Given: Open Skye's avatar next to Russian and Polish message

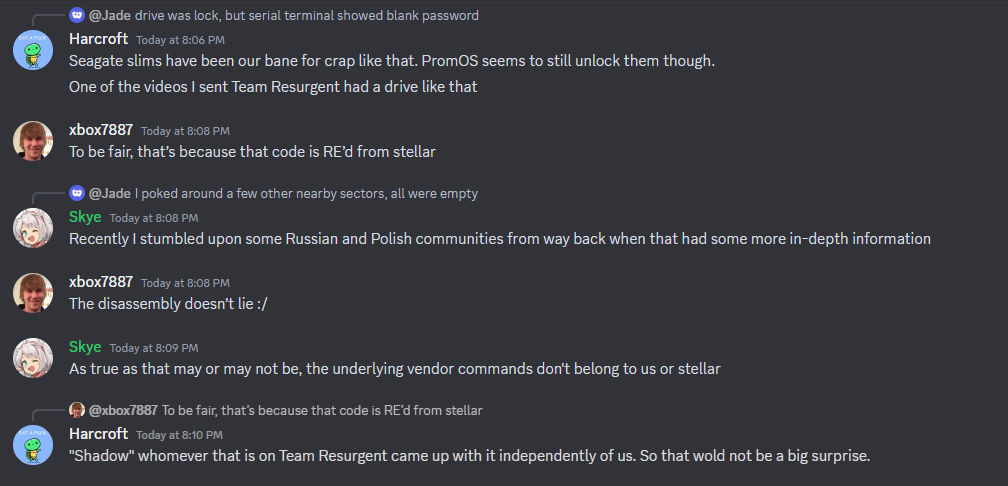Looking at the screenshot, I should click(33, 228).
